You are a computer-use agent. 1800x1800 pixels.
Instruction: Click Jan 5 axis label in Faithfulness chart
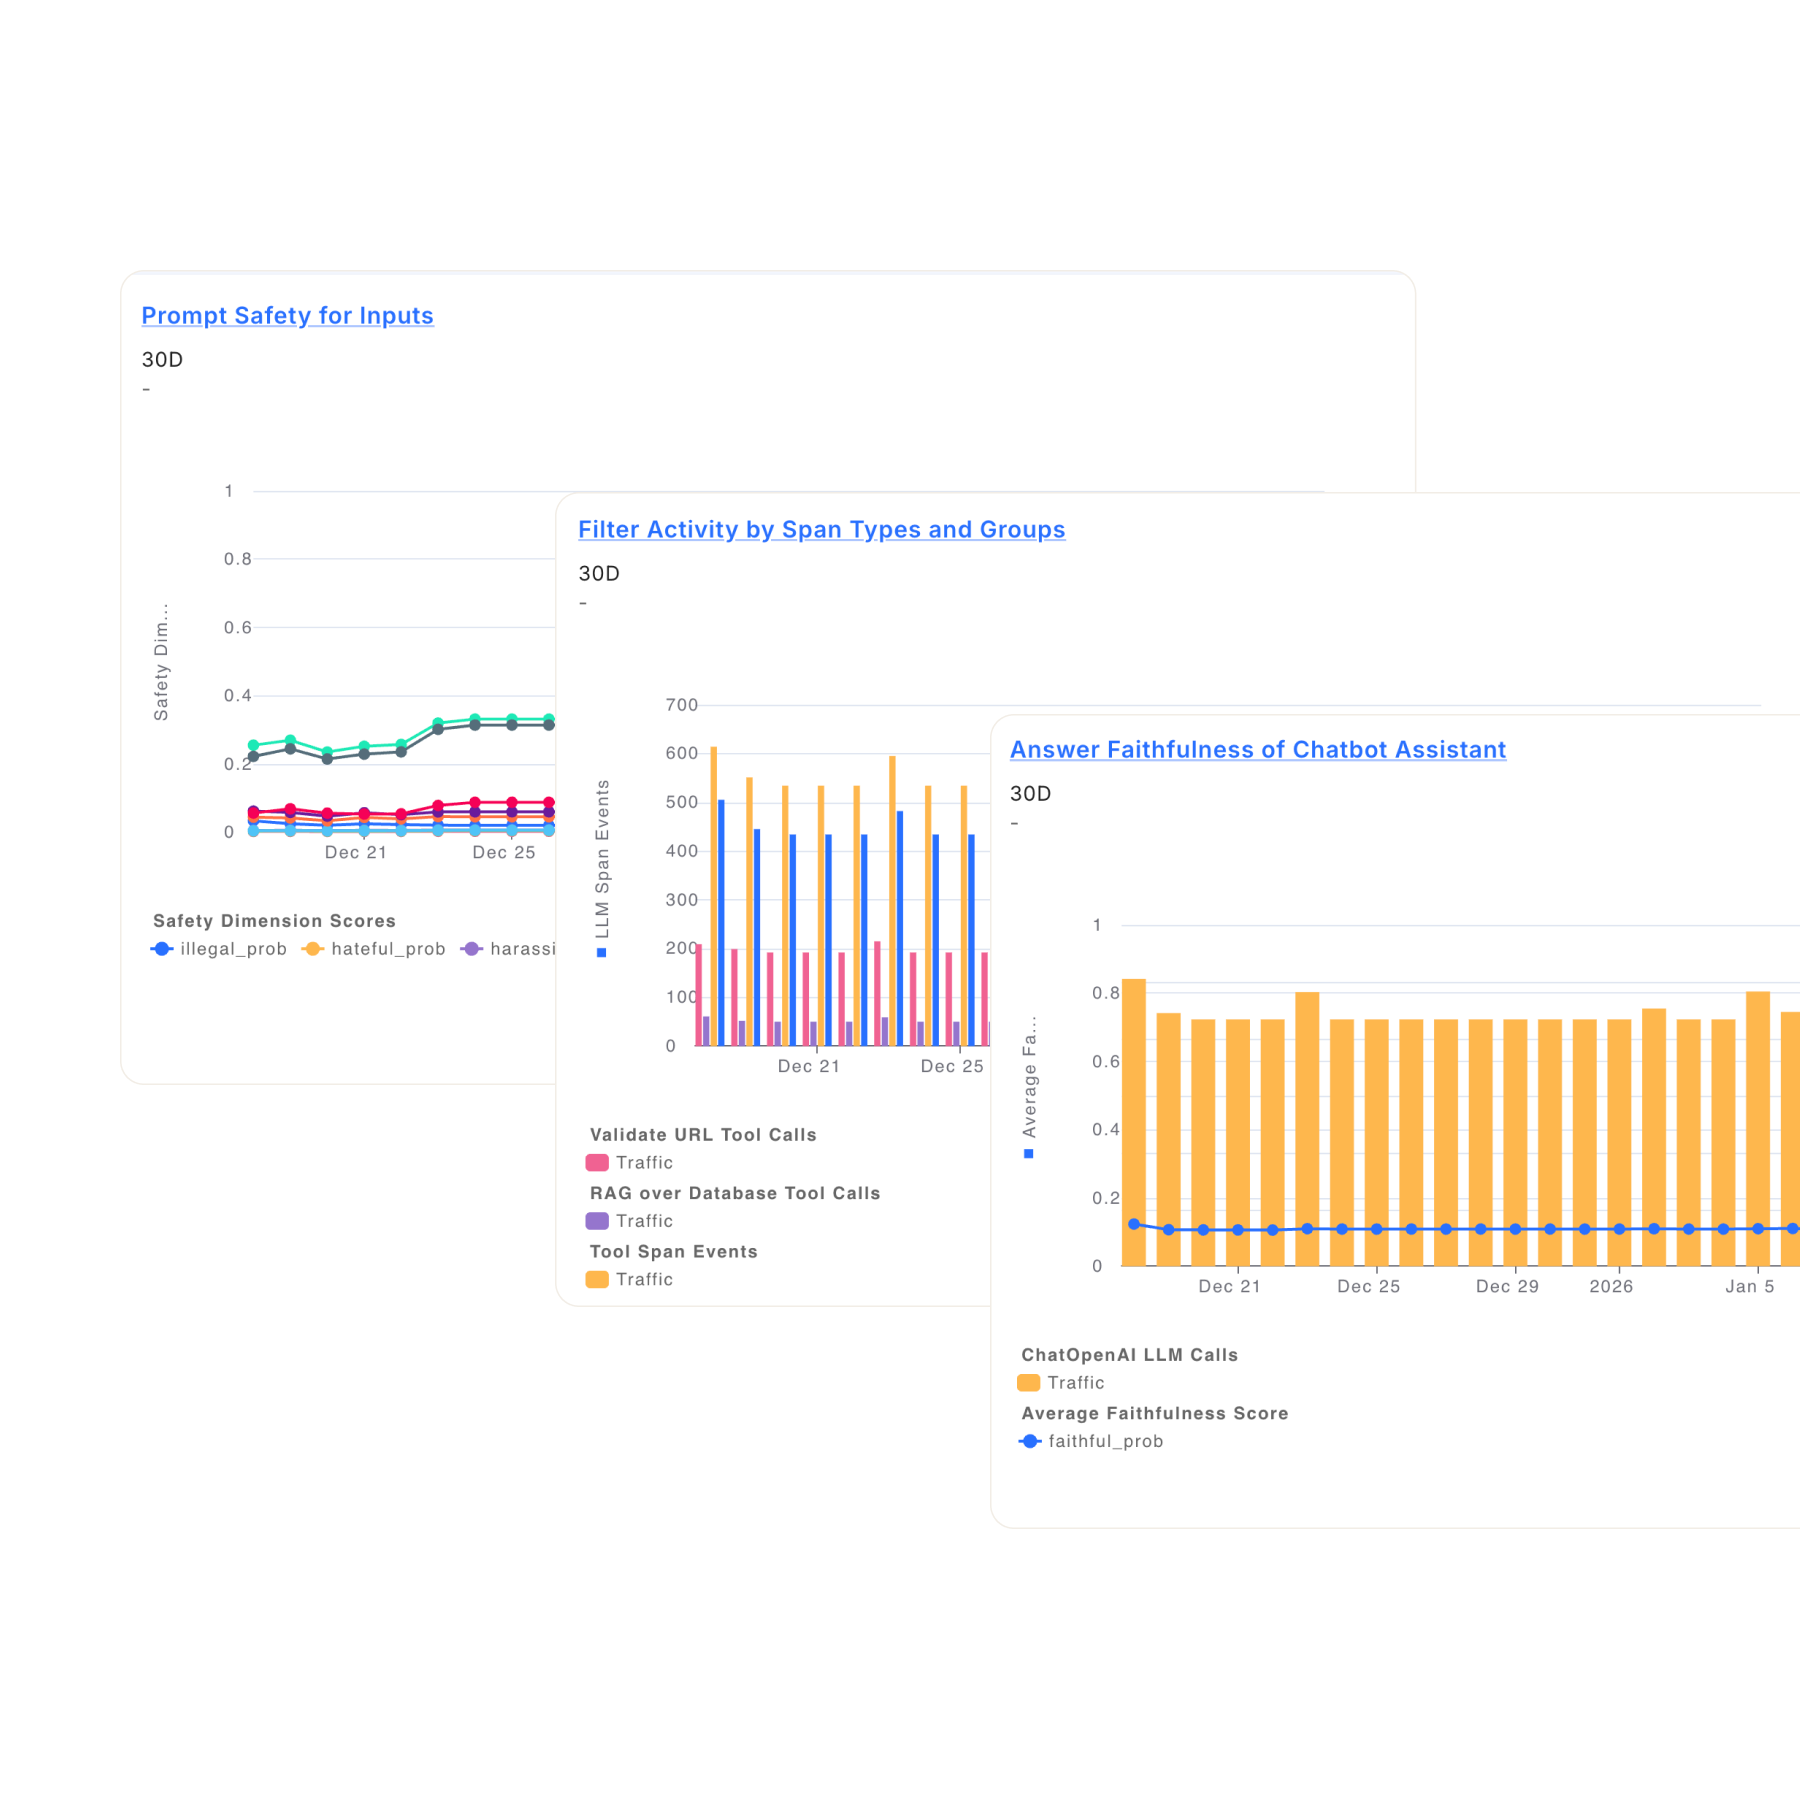coord(1750,1287)
